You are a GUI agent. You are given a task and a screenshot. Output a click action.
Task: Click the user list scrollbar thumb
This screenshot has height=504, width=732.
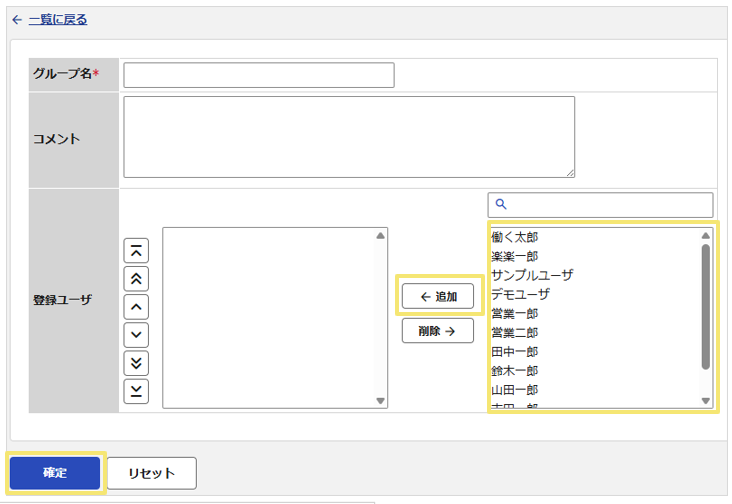pos(706,307)
